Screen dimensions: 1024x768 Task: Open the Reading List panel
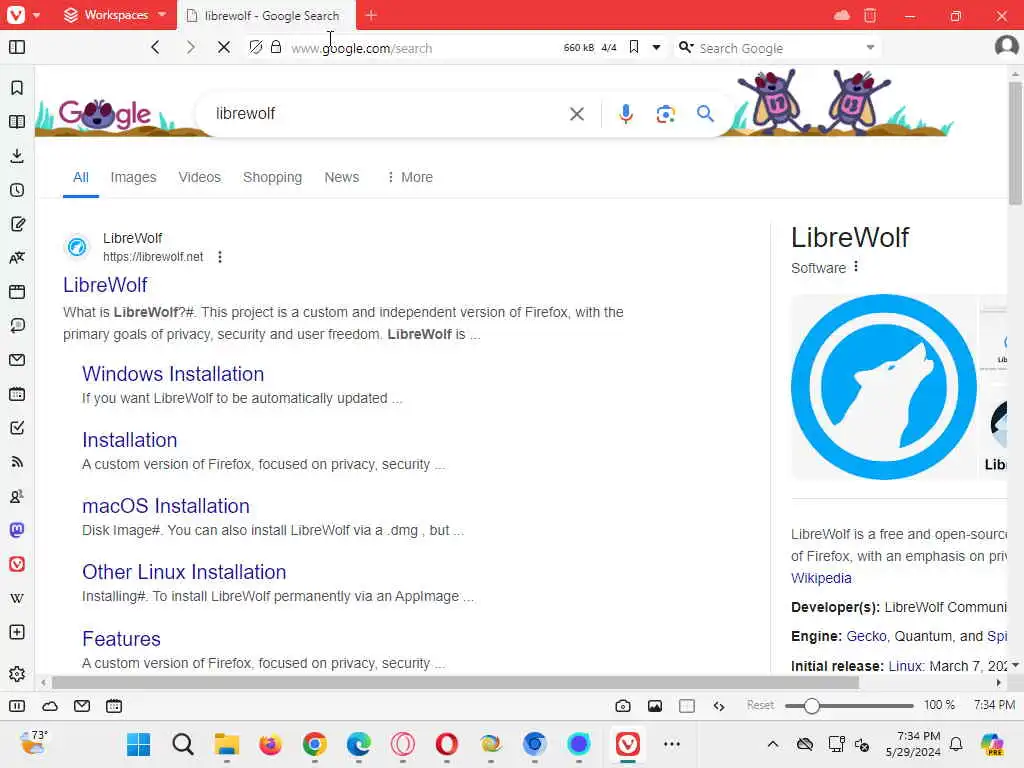coord(17,122)
